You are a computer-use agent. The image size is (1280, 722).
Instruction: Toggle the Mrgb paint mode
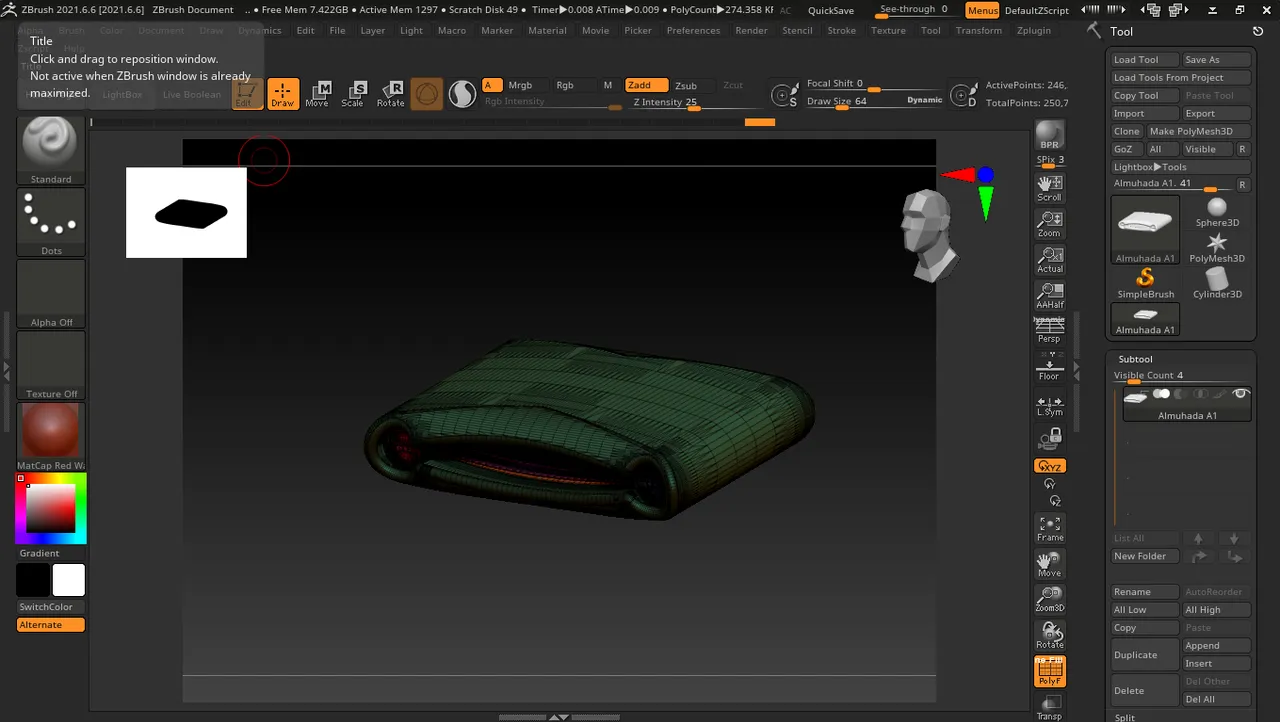(x=520, y=85)
